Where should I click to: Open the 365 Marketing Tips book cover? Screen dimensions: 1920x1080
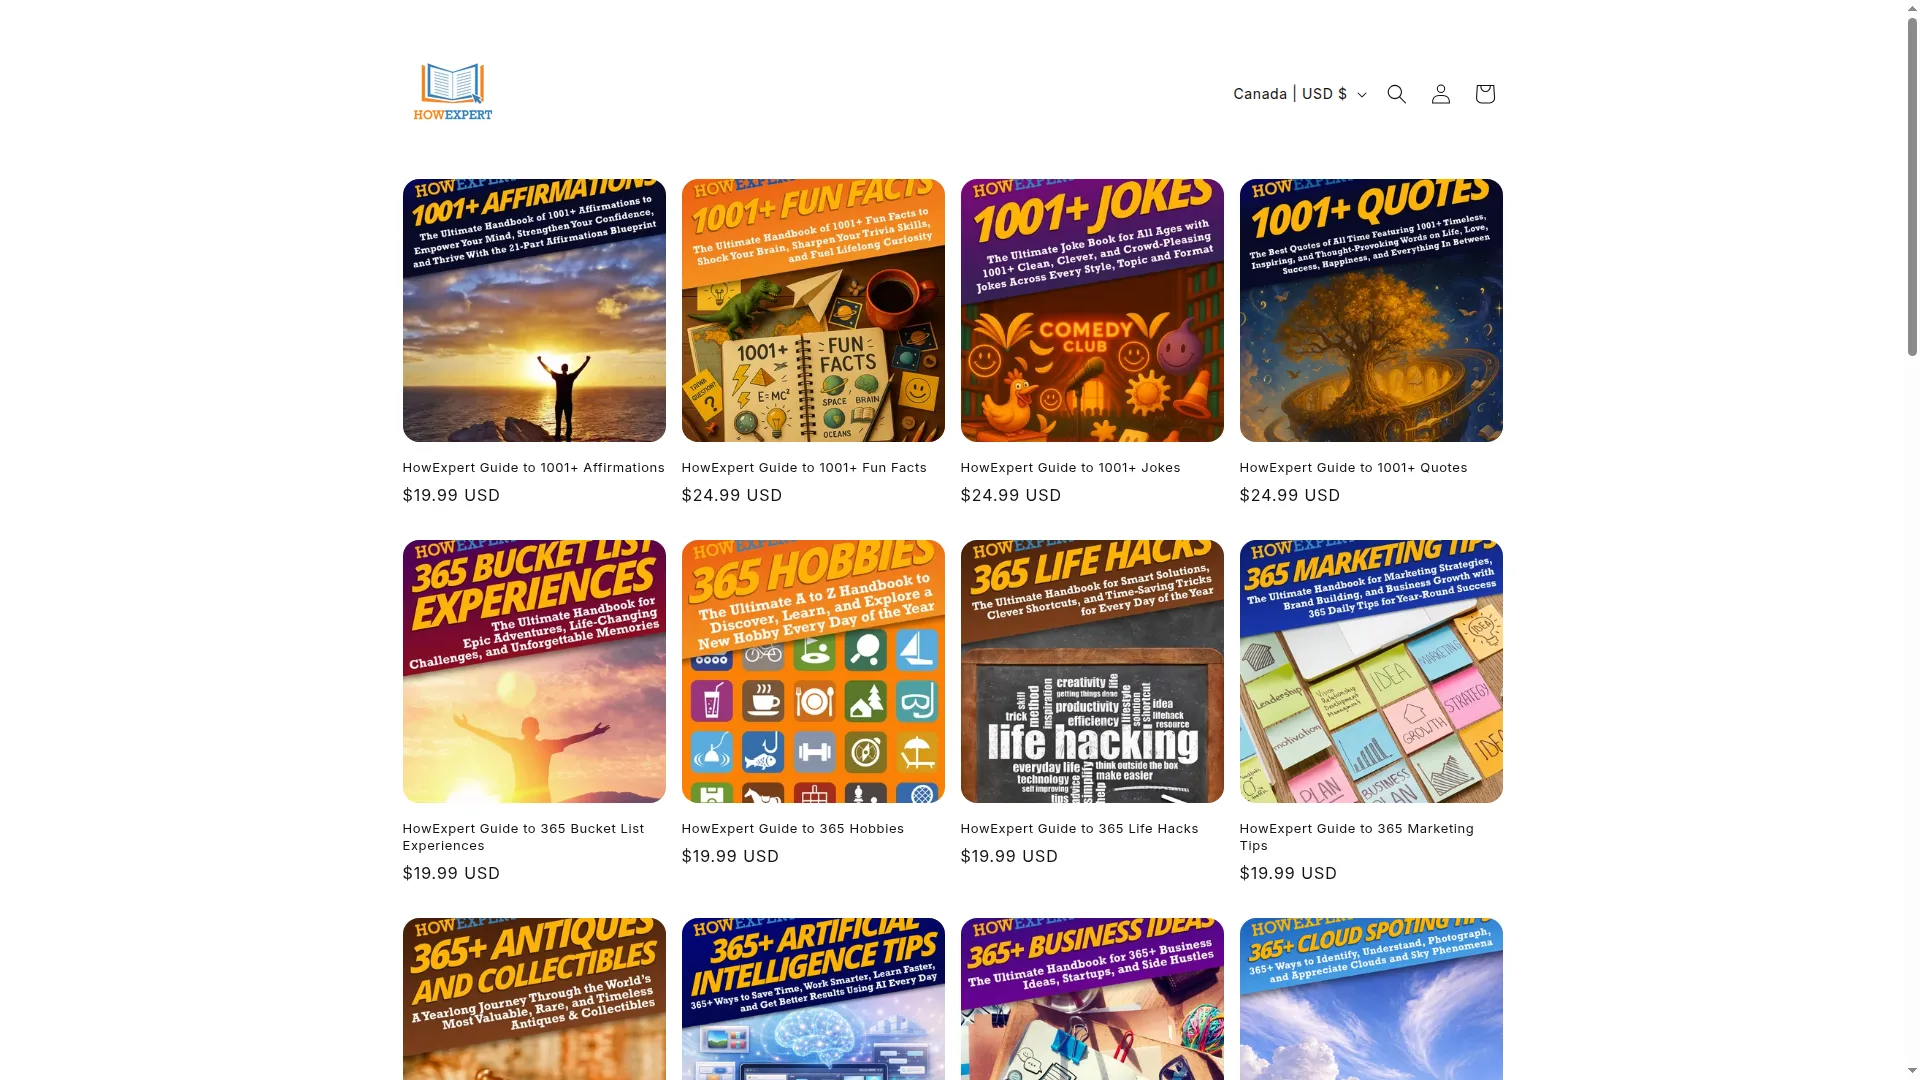[x=1371, y=672]
